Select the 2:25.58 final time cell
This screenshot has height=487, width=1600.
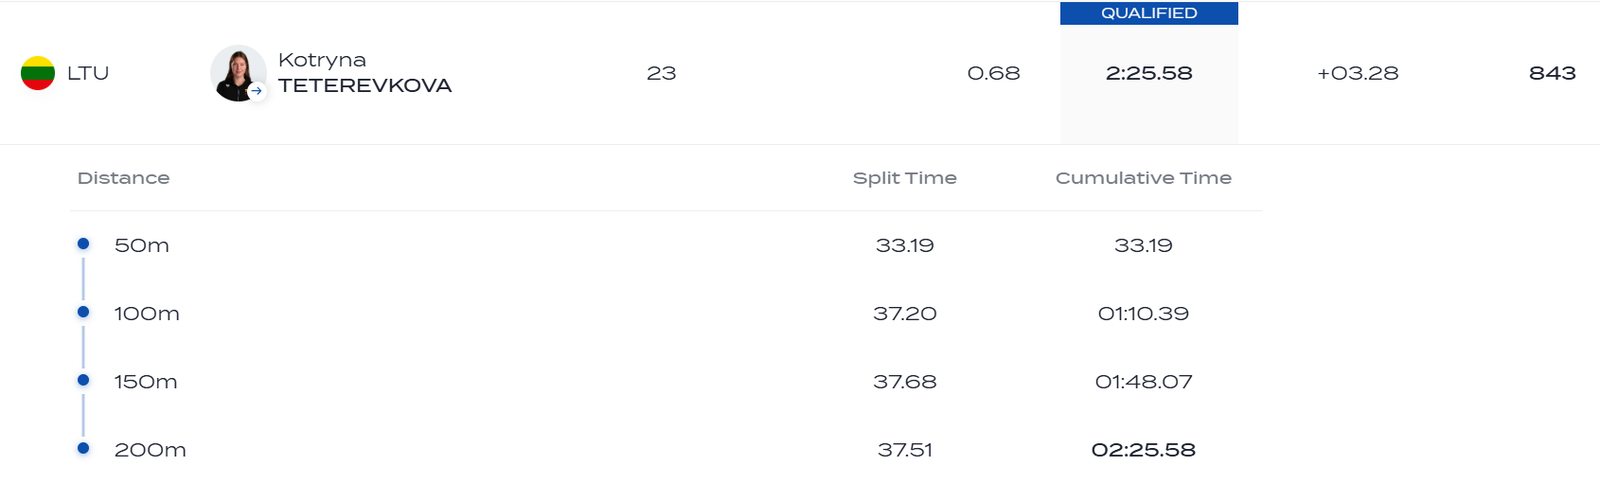tap(1149, 73)
